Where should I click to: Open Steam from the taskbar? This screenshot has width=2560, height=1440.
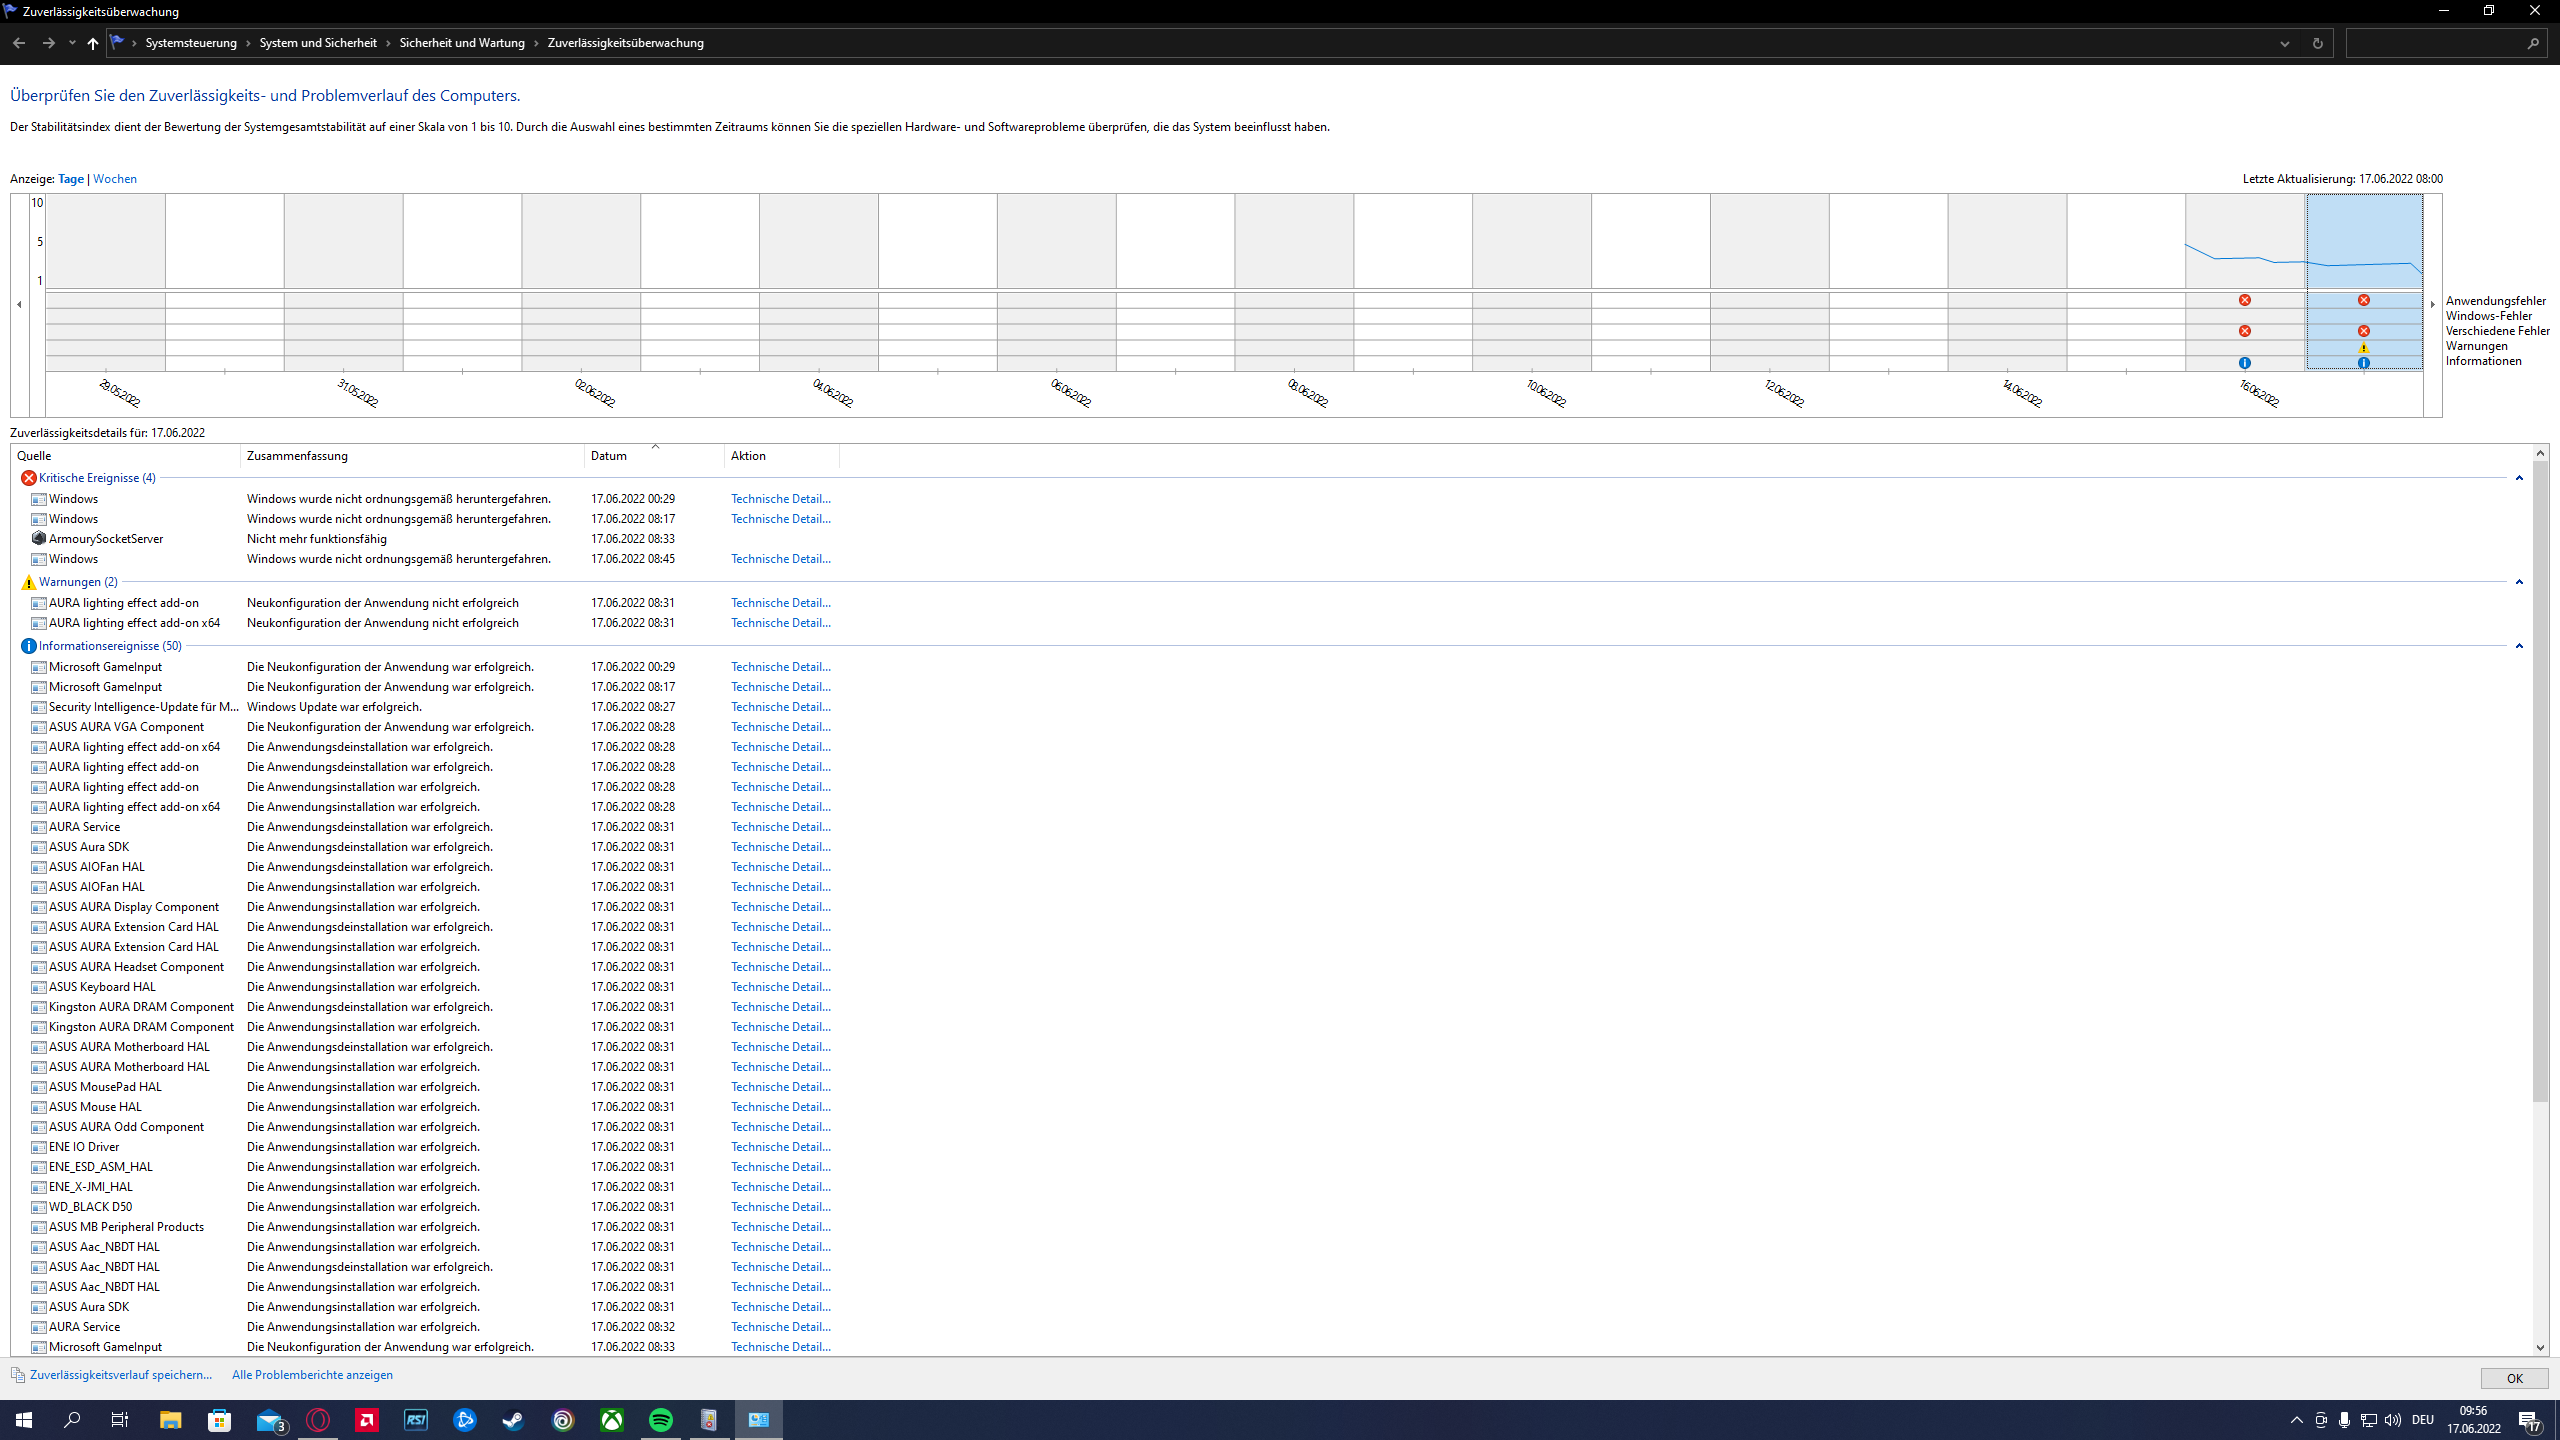click(513, 1420)
